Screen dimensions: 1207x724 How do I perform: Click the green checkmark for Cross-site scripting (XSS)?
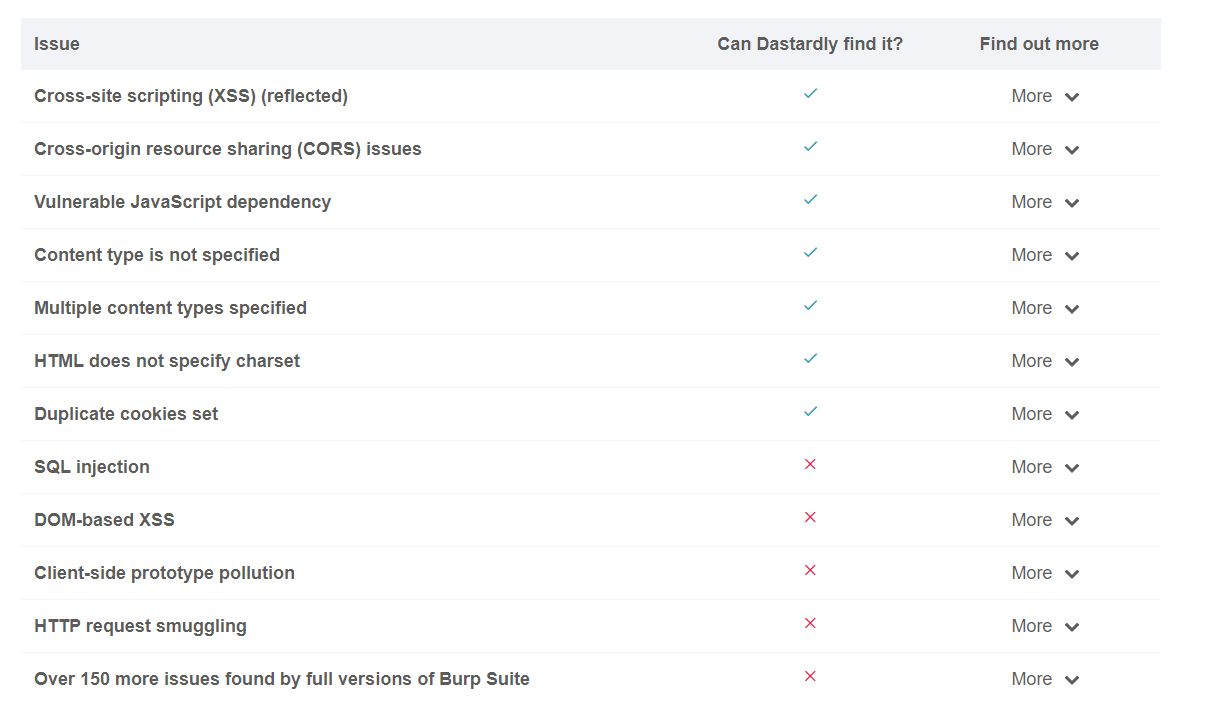tap(810, 94)
